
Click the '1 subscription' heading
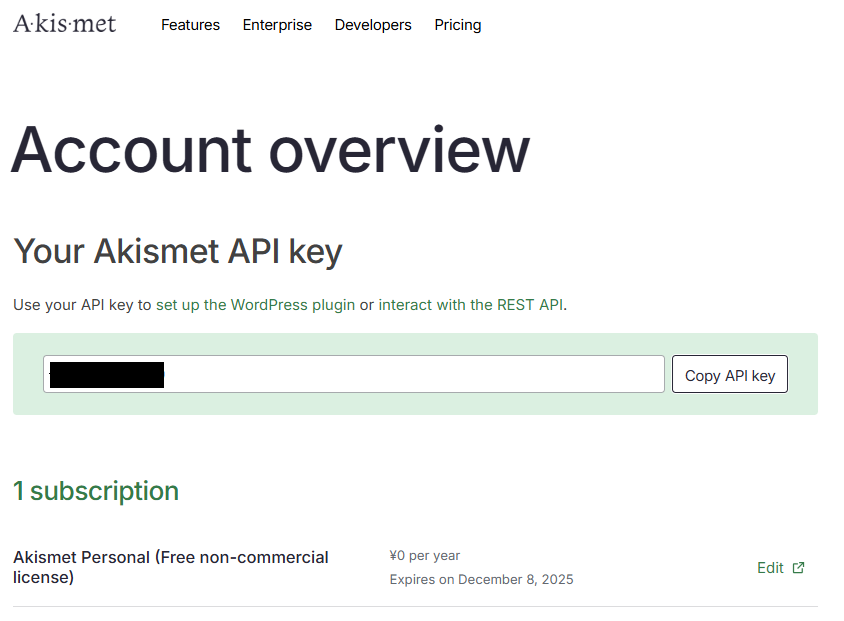pos(96,491)
